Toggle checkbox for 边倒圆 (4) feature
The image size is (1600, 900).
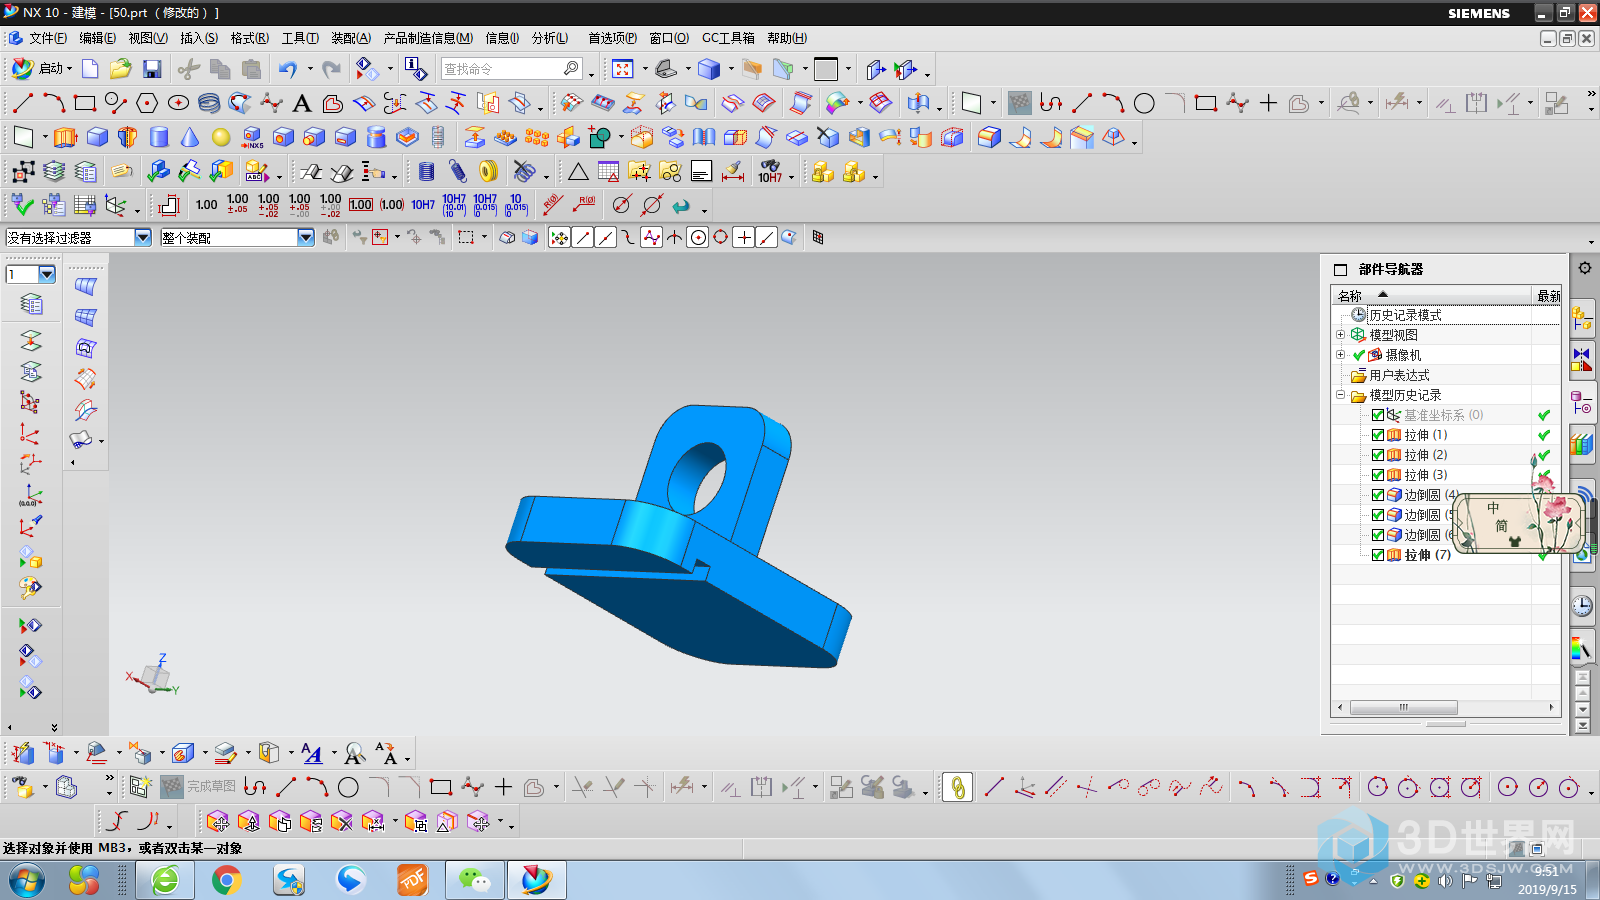pyautogui.click(x=1378, y=495)
